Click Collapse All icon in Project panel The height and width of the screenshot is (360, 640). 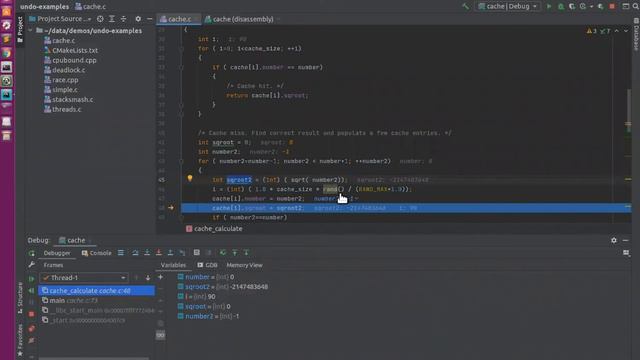(x=123, y=19)
